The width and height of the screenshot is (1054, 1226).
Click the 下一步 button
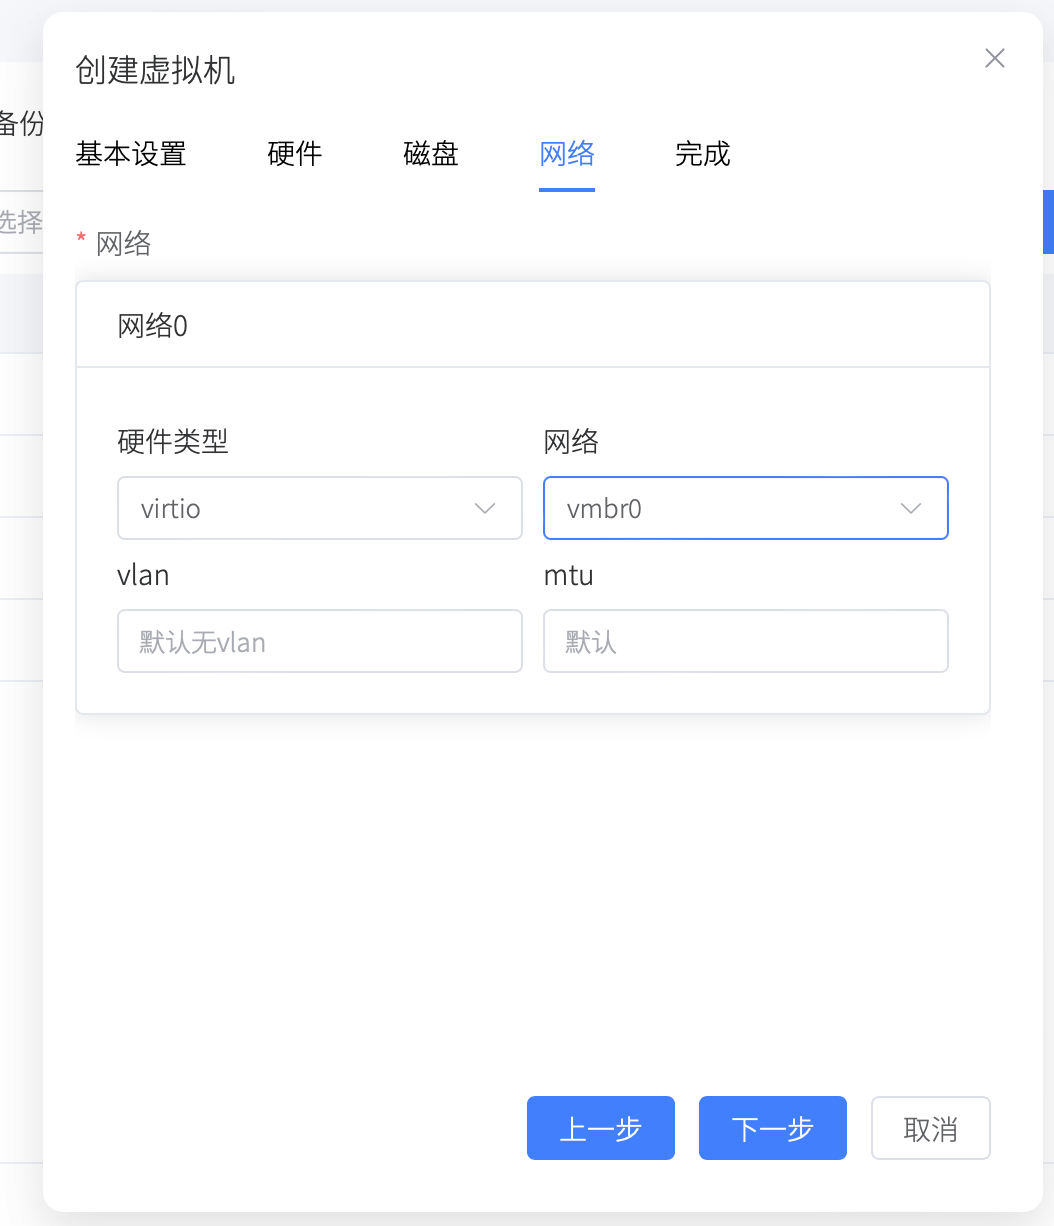(x=772, y=1128)
